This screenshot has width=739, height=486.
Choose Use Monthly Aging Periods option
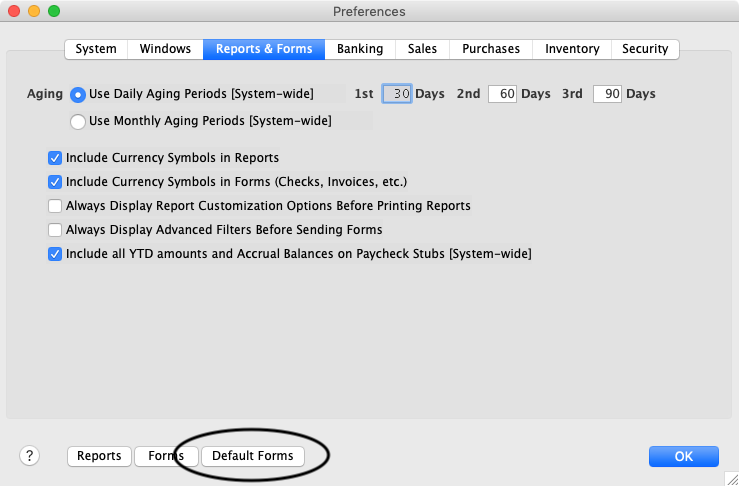[78, 122]
